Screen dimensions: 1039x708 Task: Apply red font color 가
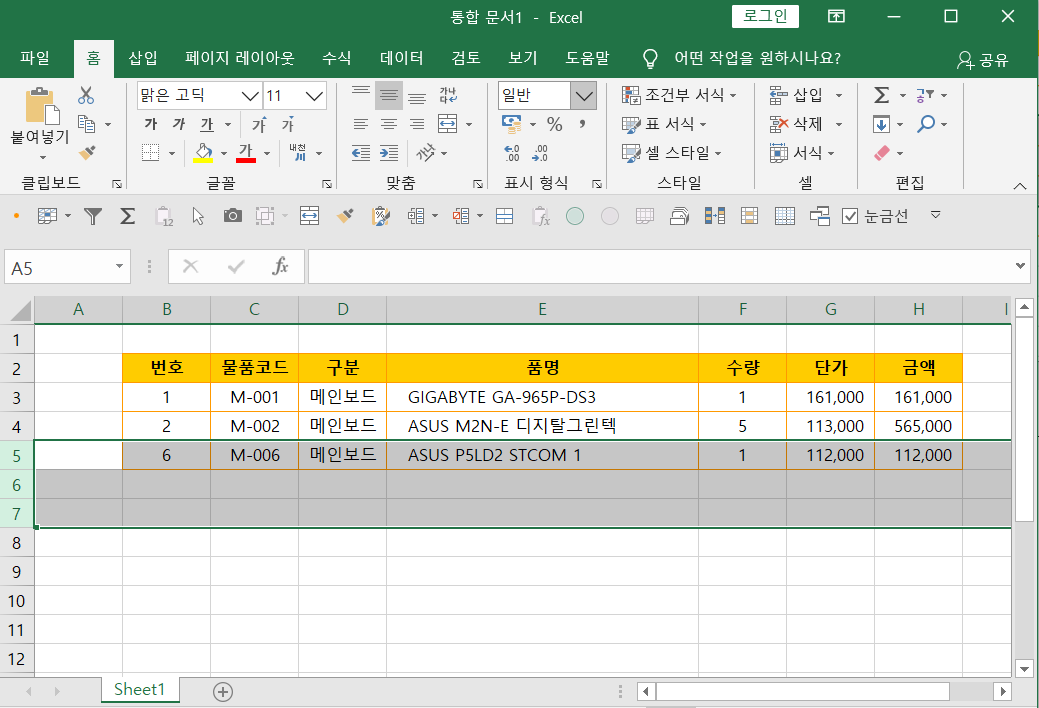(x=246, y=153)
